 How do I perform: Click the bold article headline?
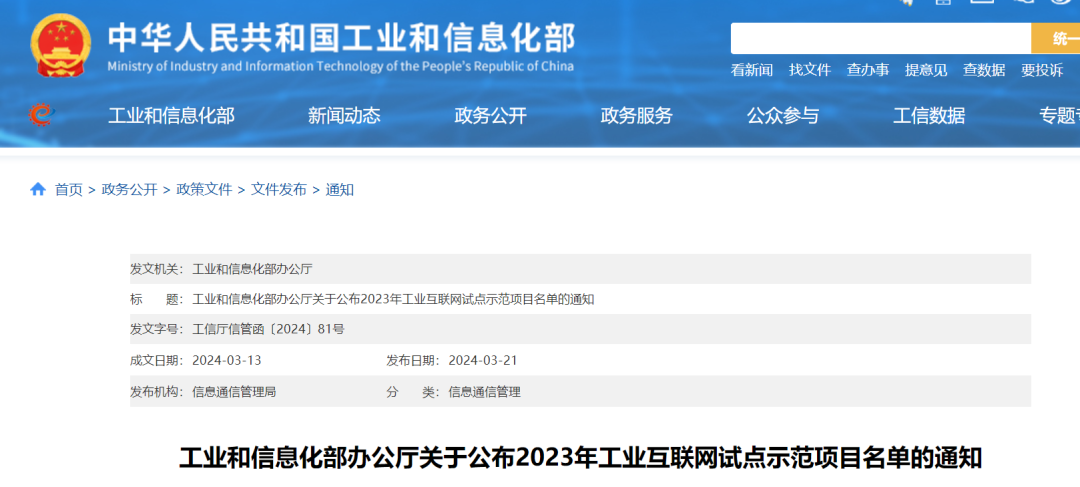pyautogui.click(x=581, y=458)
